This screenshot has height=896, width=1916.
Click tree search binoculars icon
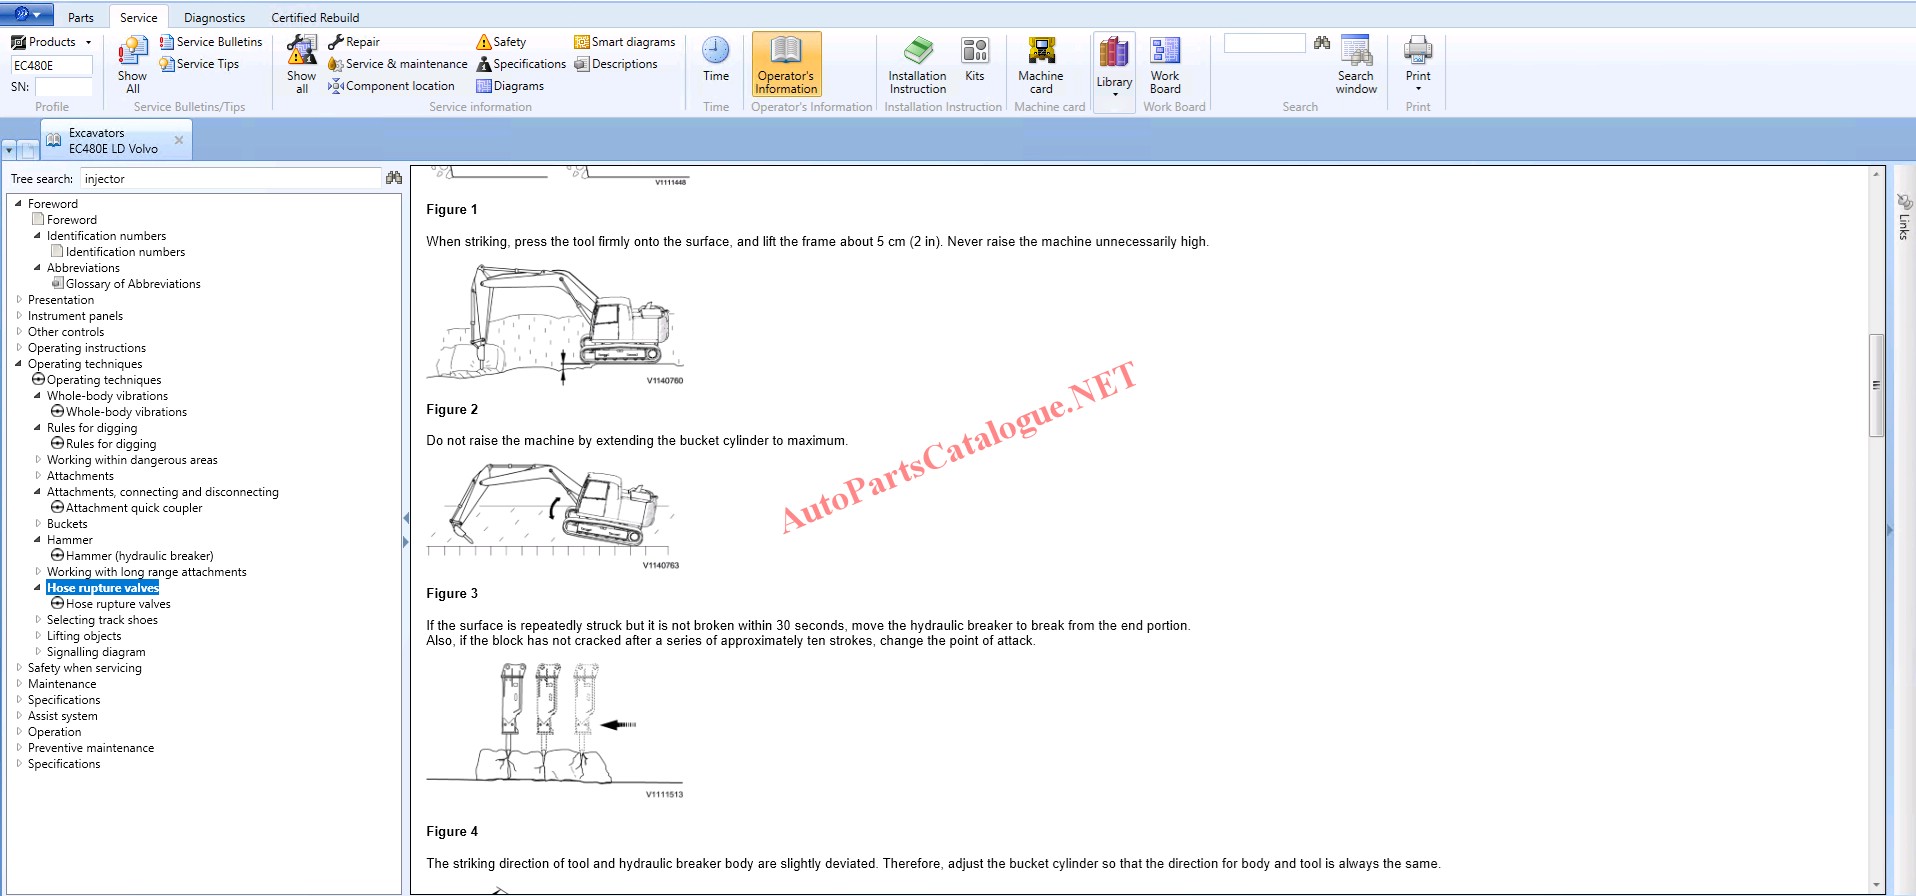(394, 178)
